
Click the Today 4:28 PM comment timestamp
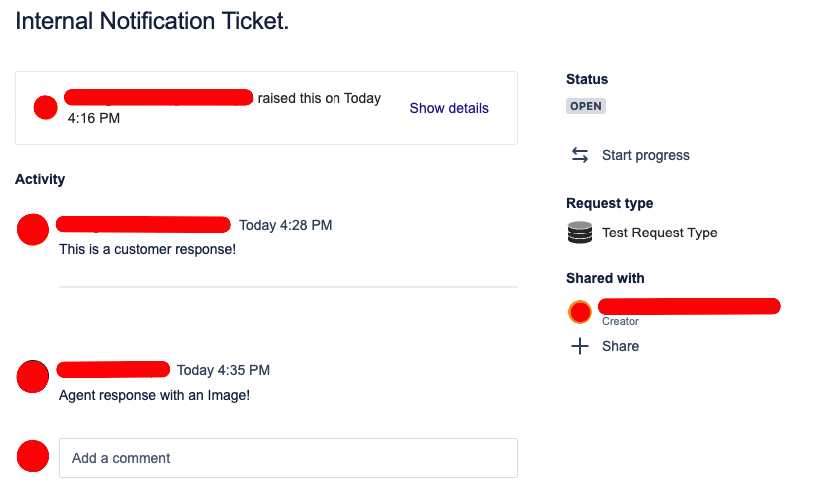(285, 225)
